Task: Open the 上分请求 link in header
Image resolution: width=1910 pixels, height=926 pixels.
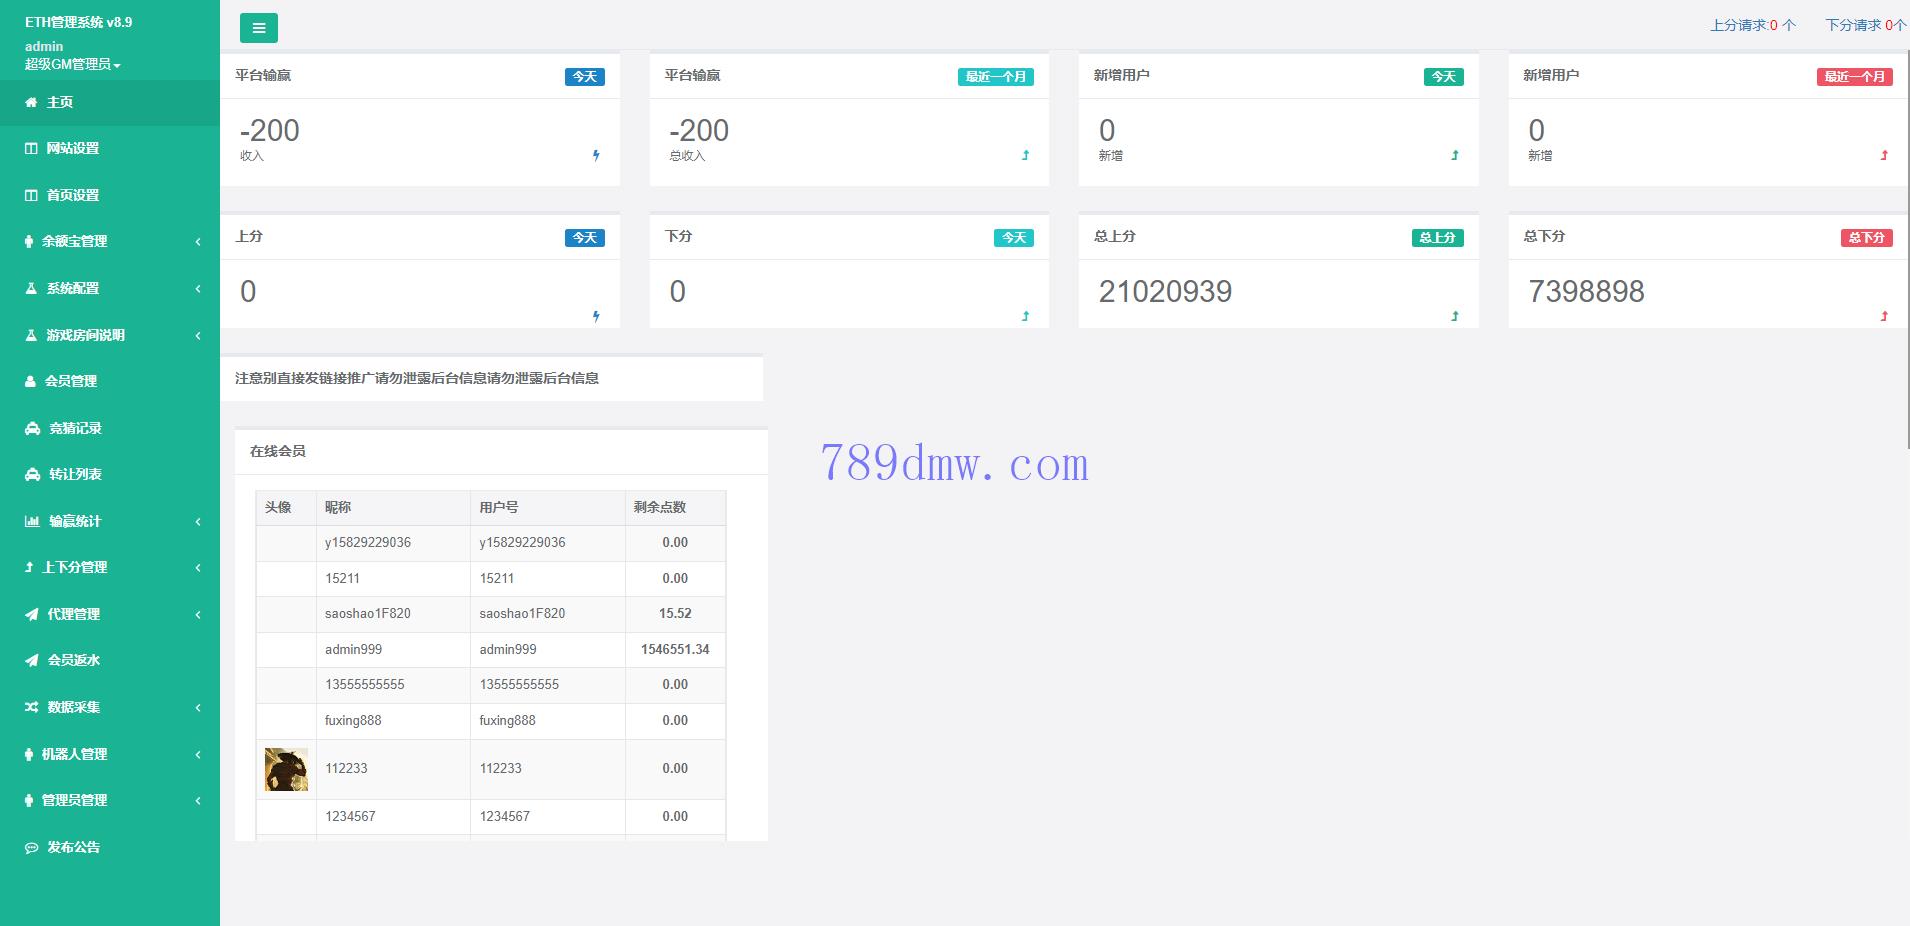Action: tap(1752, 25)
